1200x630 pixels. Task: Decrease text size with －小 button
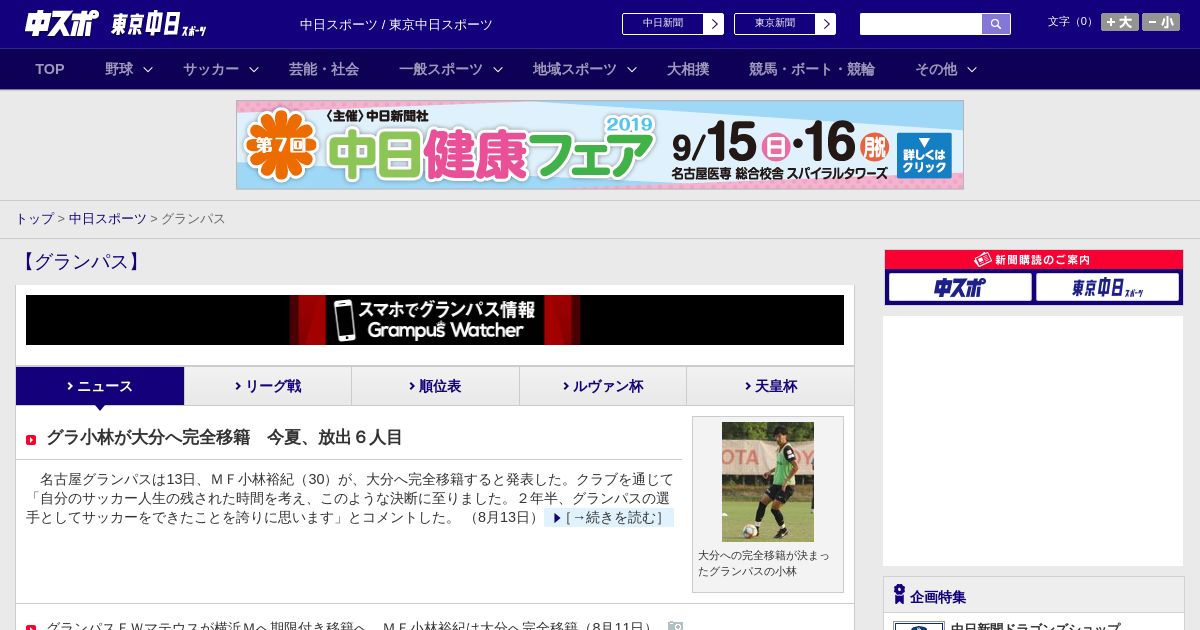point(1161,22)
